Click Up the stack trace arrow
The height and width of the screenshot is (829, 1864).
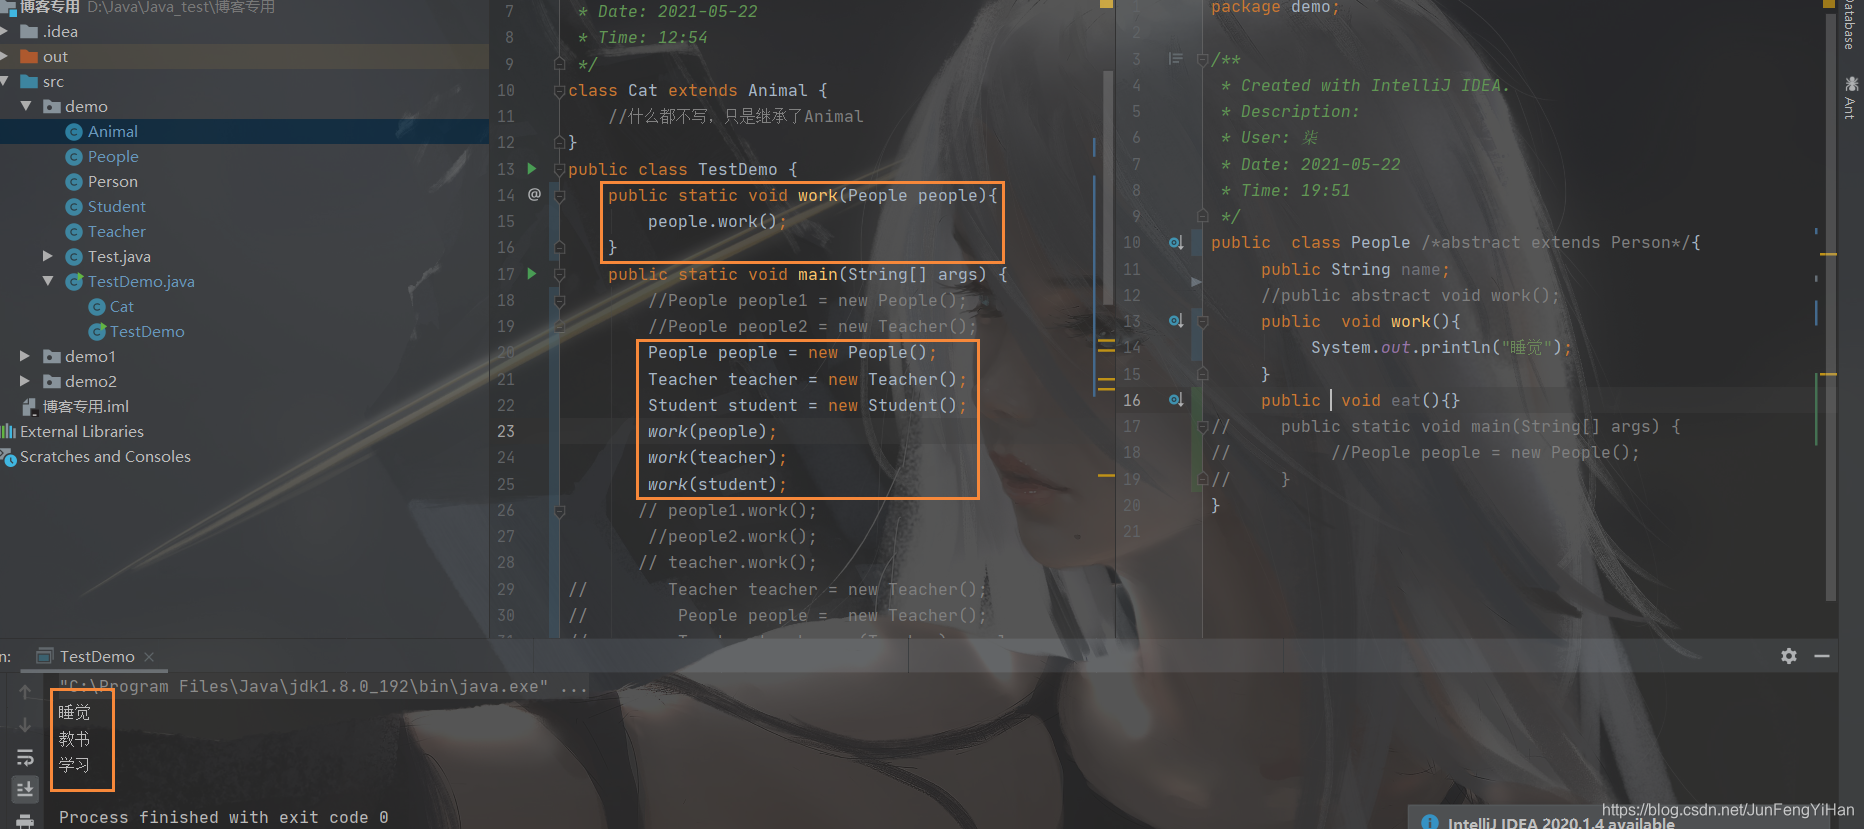[25, 691]
